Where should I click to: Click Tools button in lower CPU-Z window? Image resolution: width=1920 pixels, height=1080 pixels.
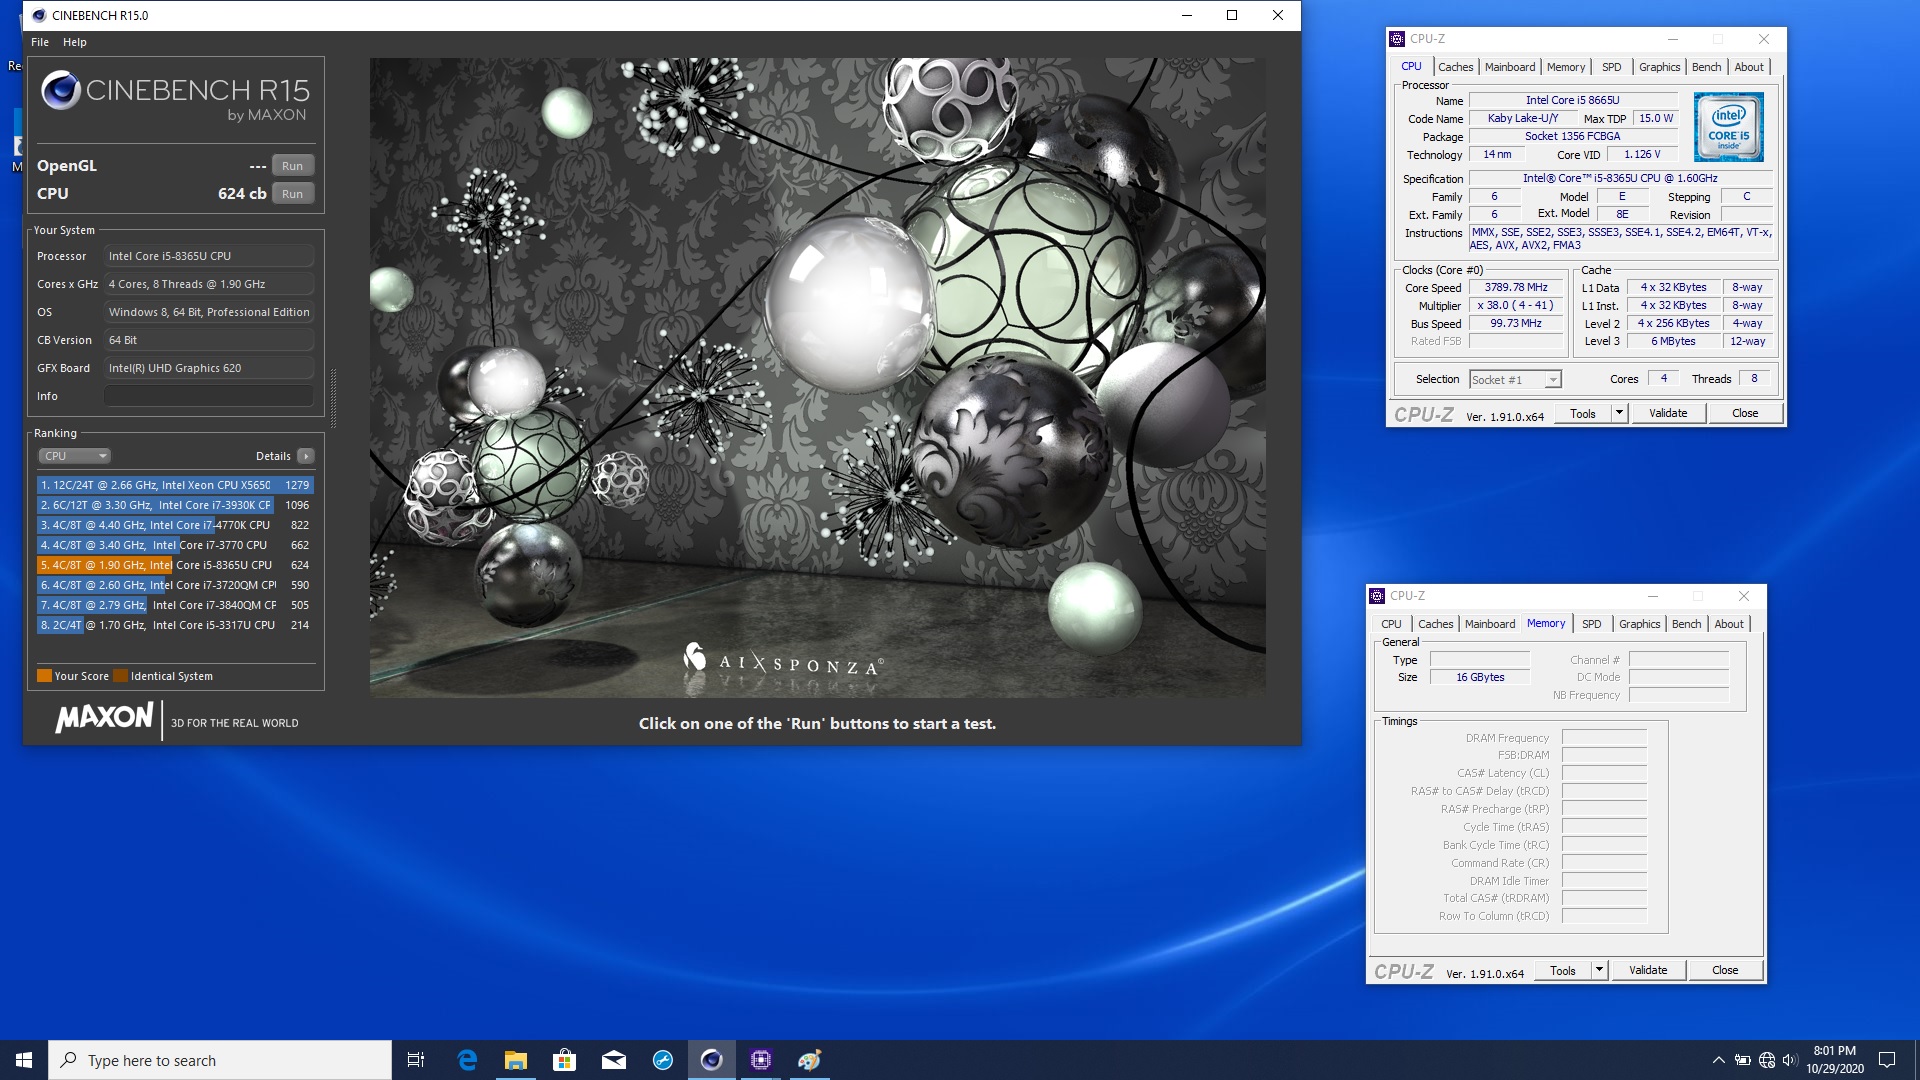pos(1562,971)
